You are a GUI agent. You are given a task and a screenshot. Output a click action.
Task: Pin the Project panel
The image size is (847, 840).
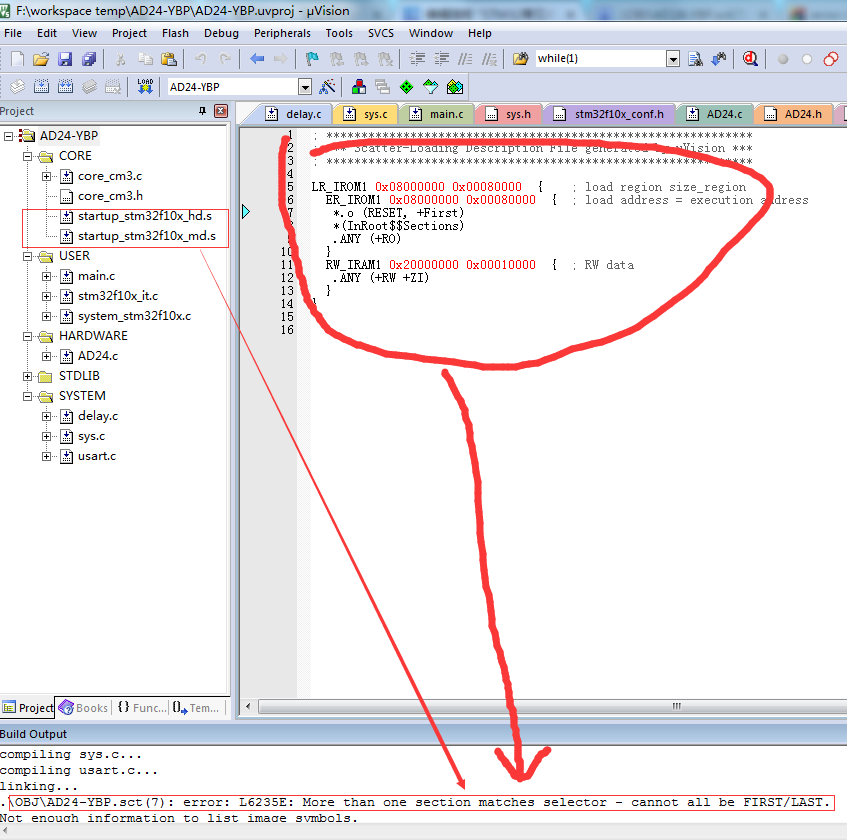point(203,111)
